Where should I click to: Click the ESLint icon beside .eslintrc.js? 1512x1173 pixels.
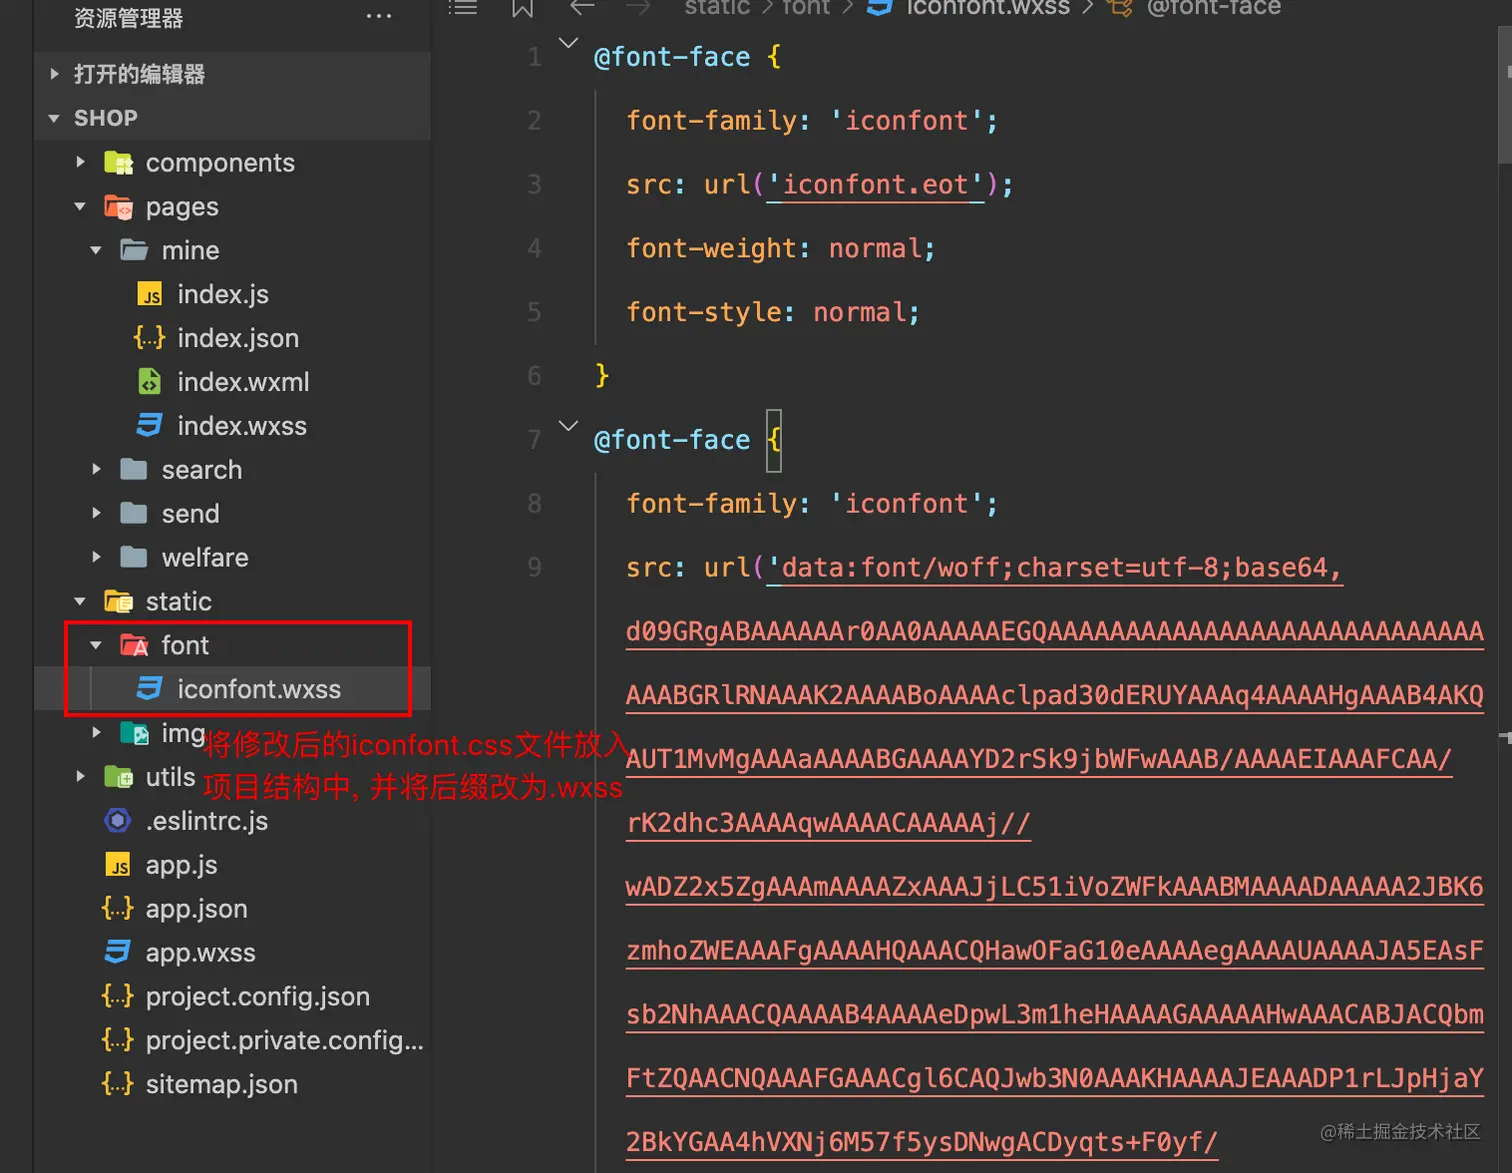click(x=118, y=821)
